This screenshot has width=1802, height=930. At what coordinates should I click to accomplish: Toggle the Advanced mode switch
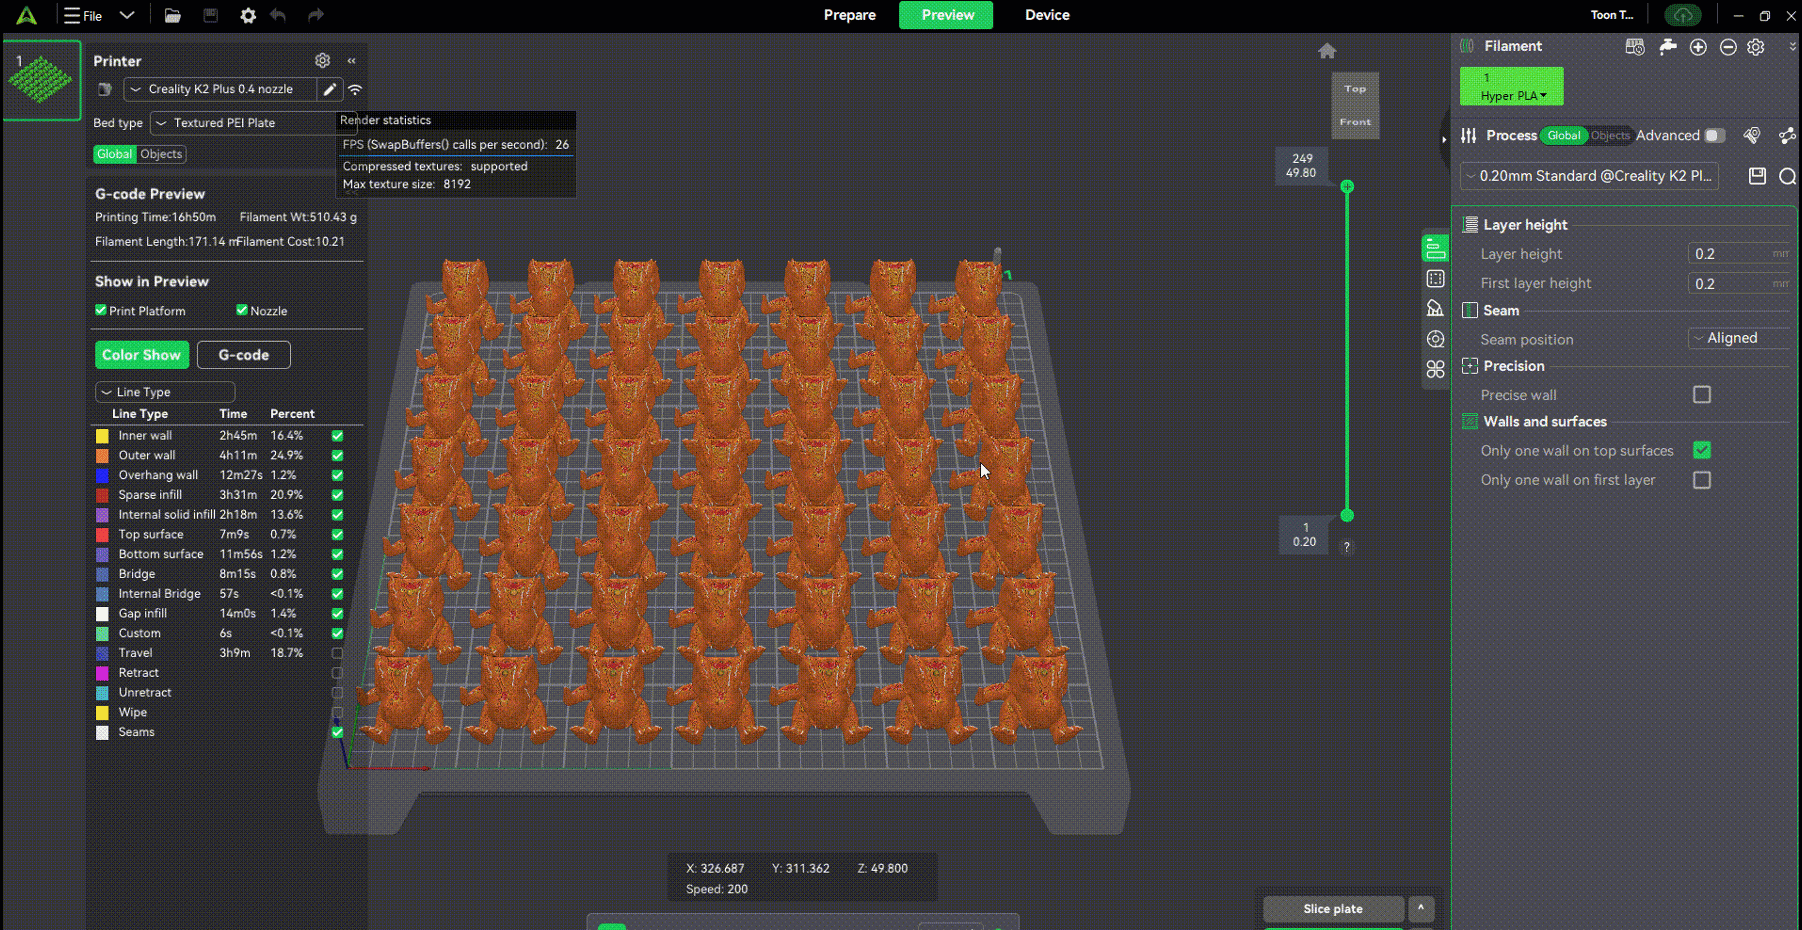pos(1715,135)
